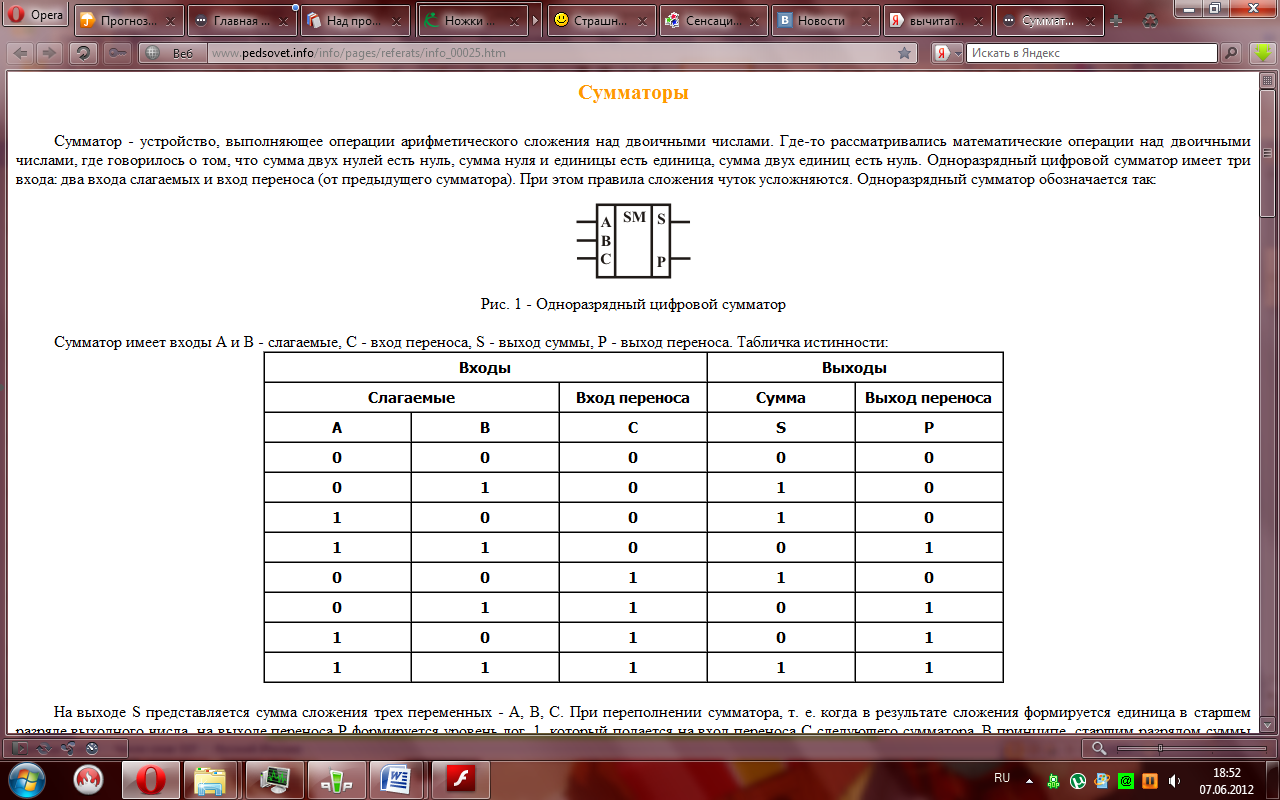
Task: Click the Сумматоры page heading
Action: (633, 93)
